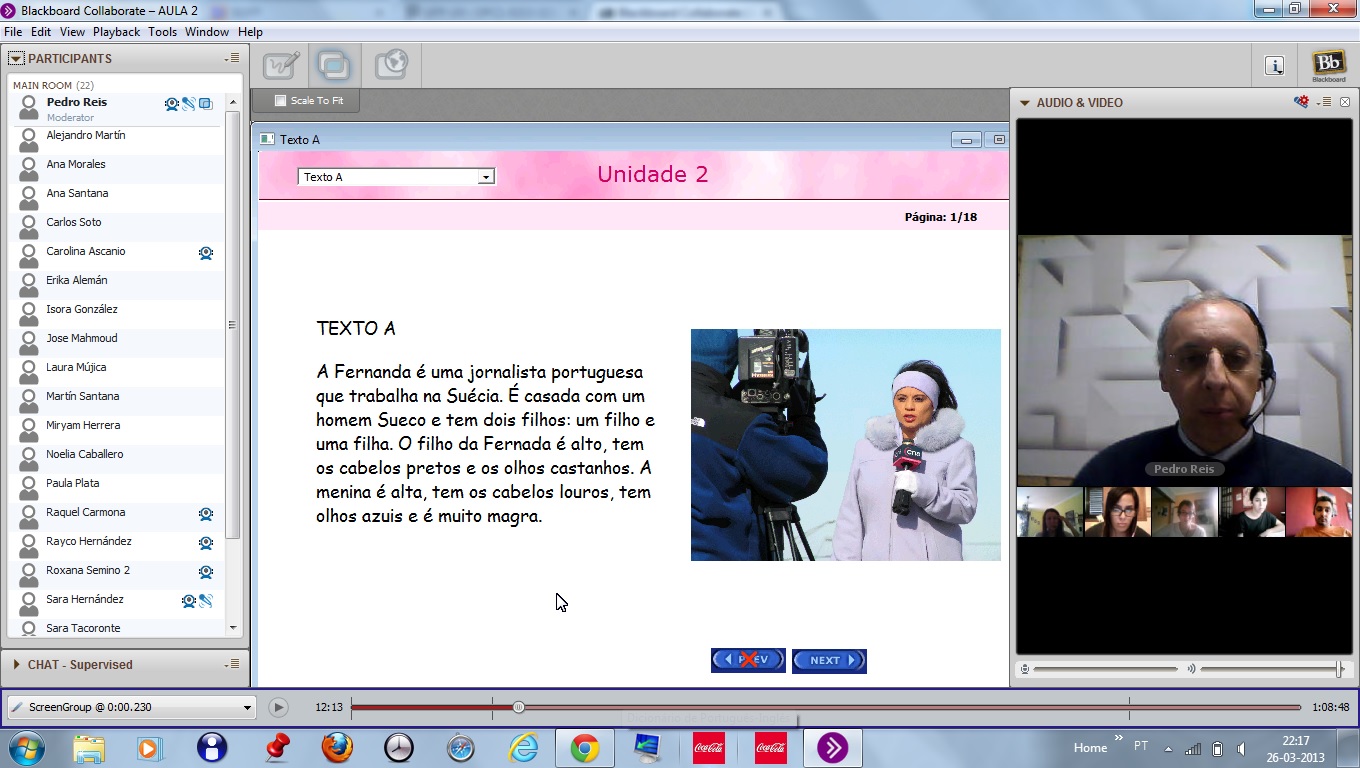Click Sara Hernández's microphone icon
Image resolution: width=1360 pixels, height=768 pixels.
click(x=205, y=601)
